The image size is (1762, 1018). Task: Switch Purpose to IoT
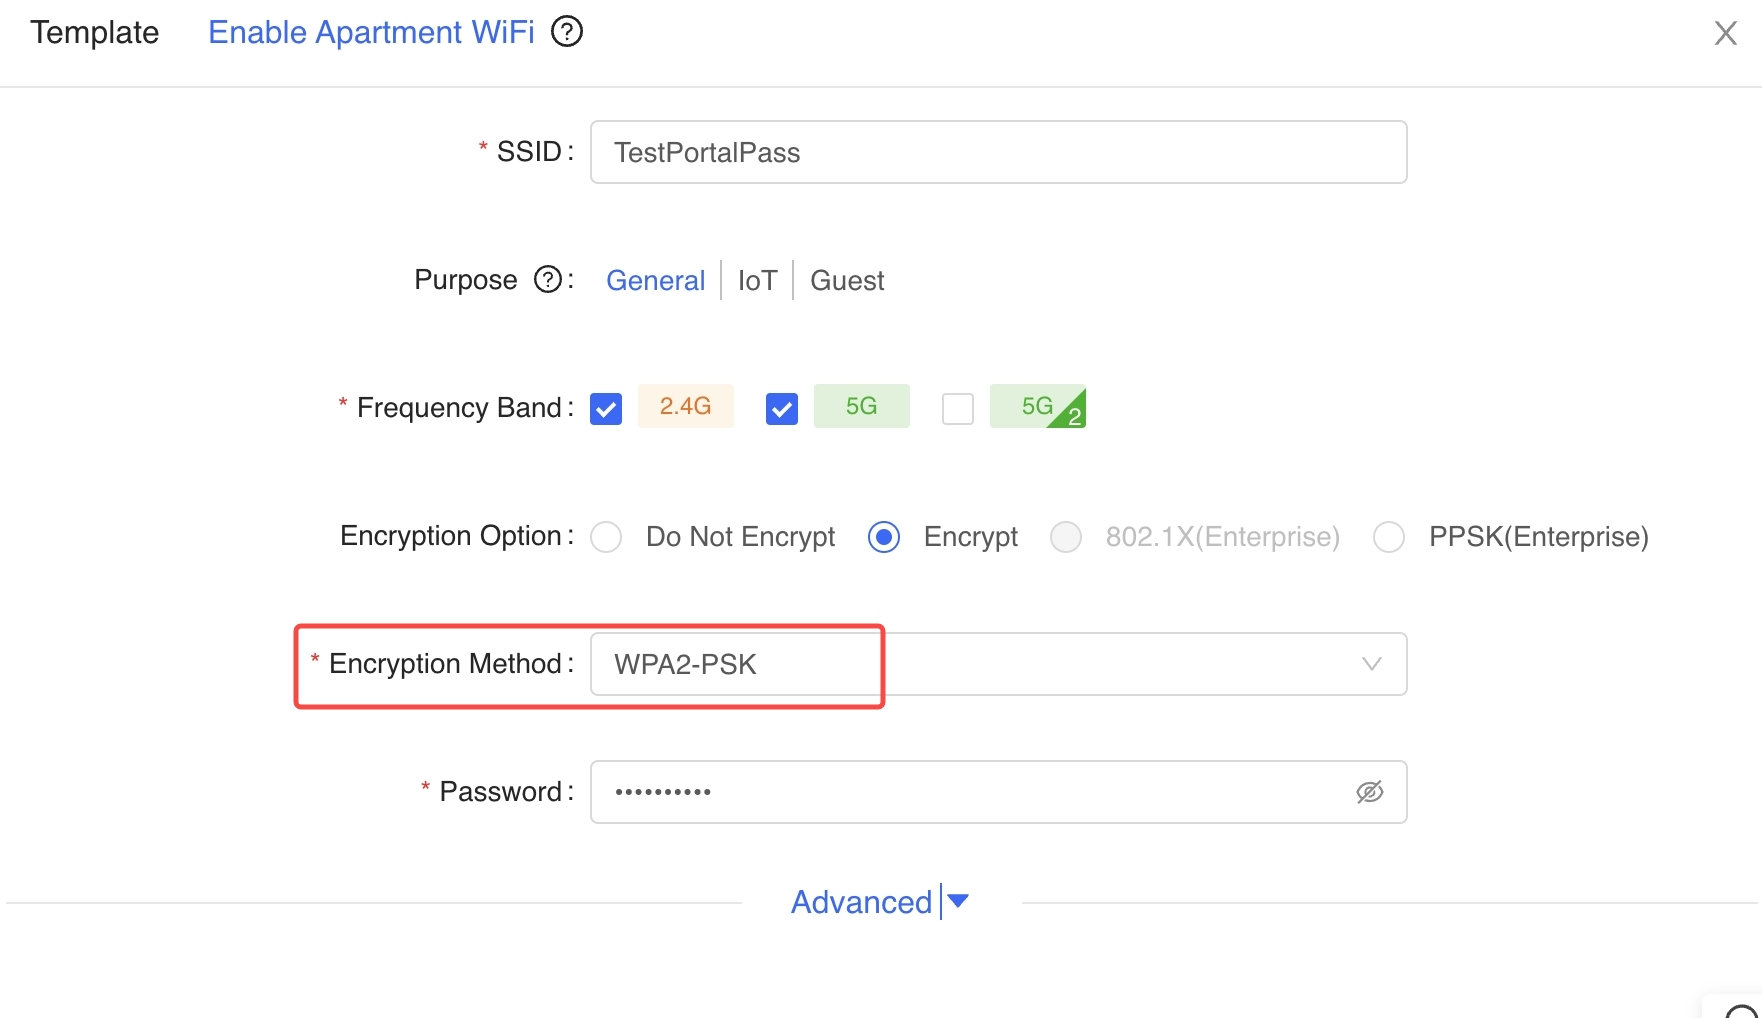coord(757,281)
